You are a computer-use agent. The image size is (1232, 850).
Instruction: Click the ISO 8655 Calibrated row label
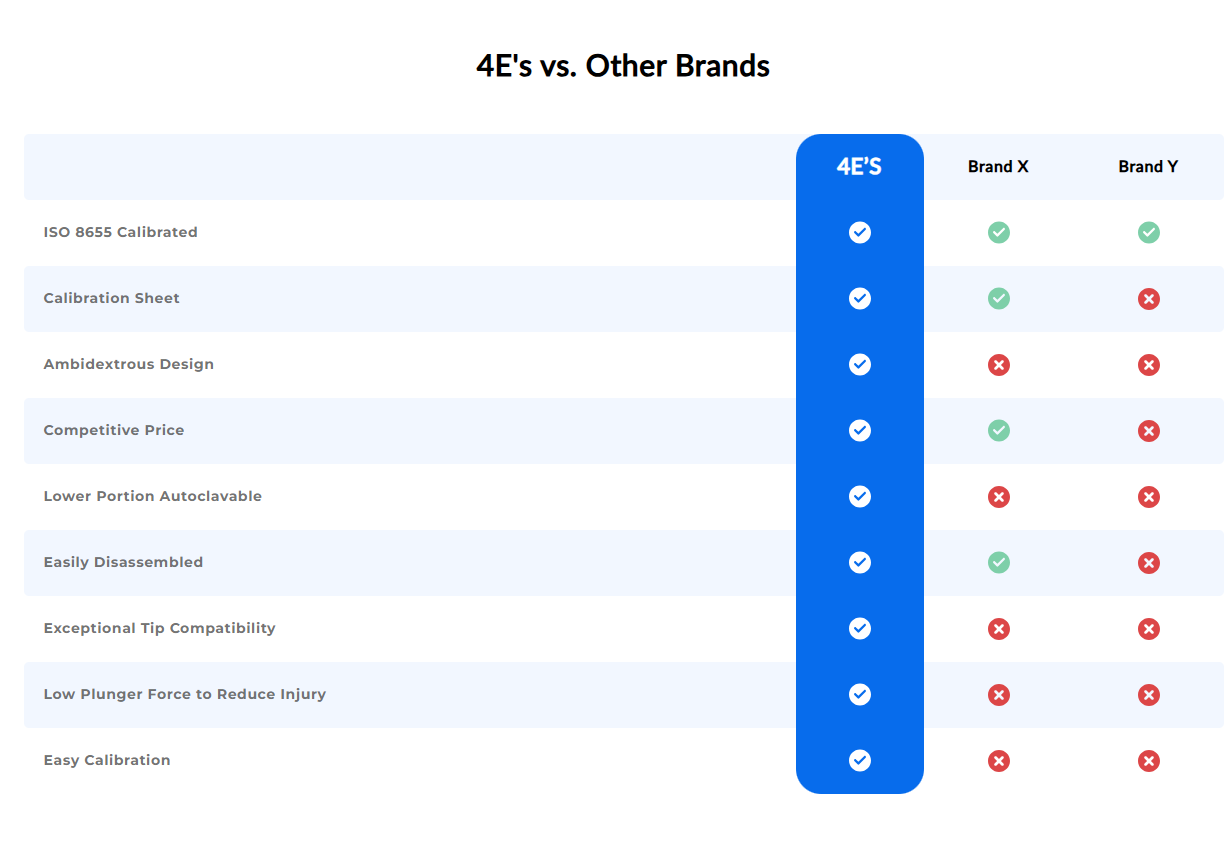[121, 232]
